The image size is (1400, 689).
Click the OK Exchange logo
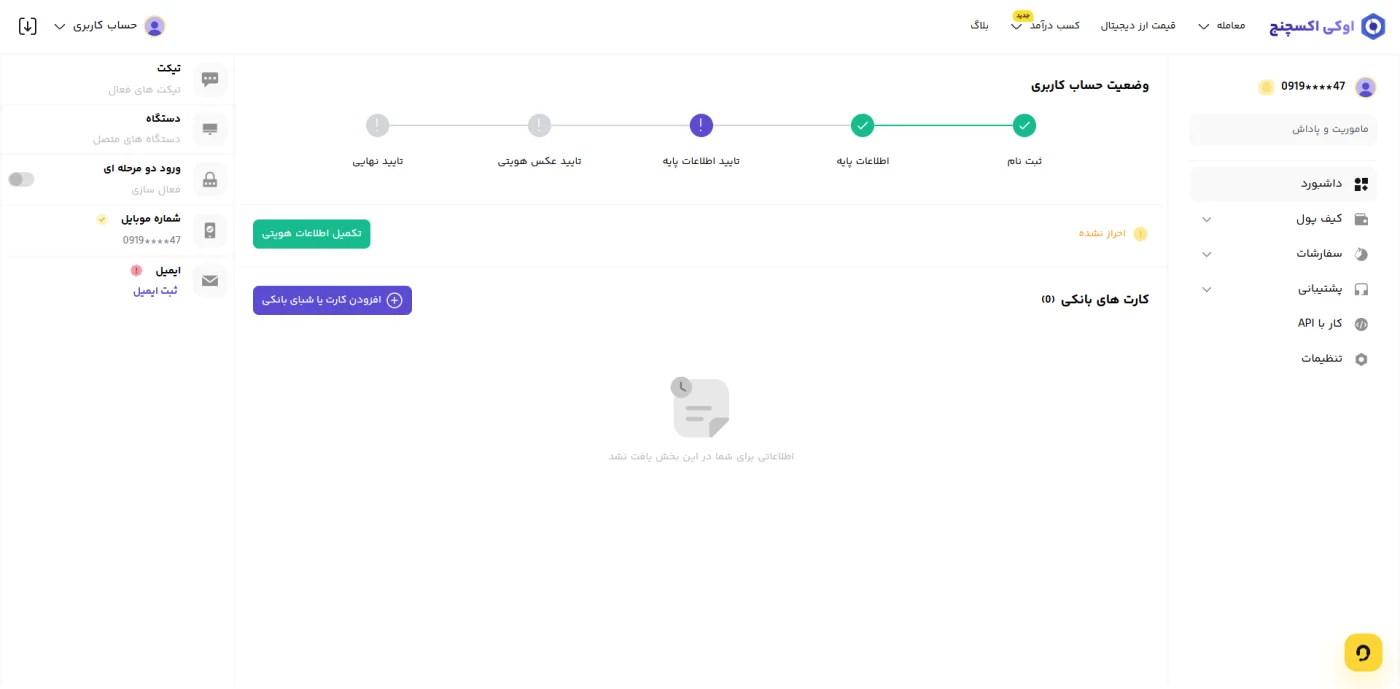coord(1327,26)
